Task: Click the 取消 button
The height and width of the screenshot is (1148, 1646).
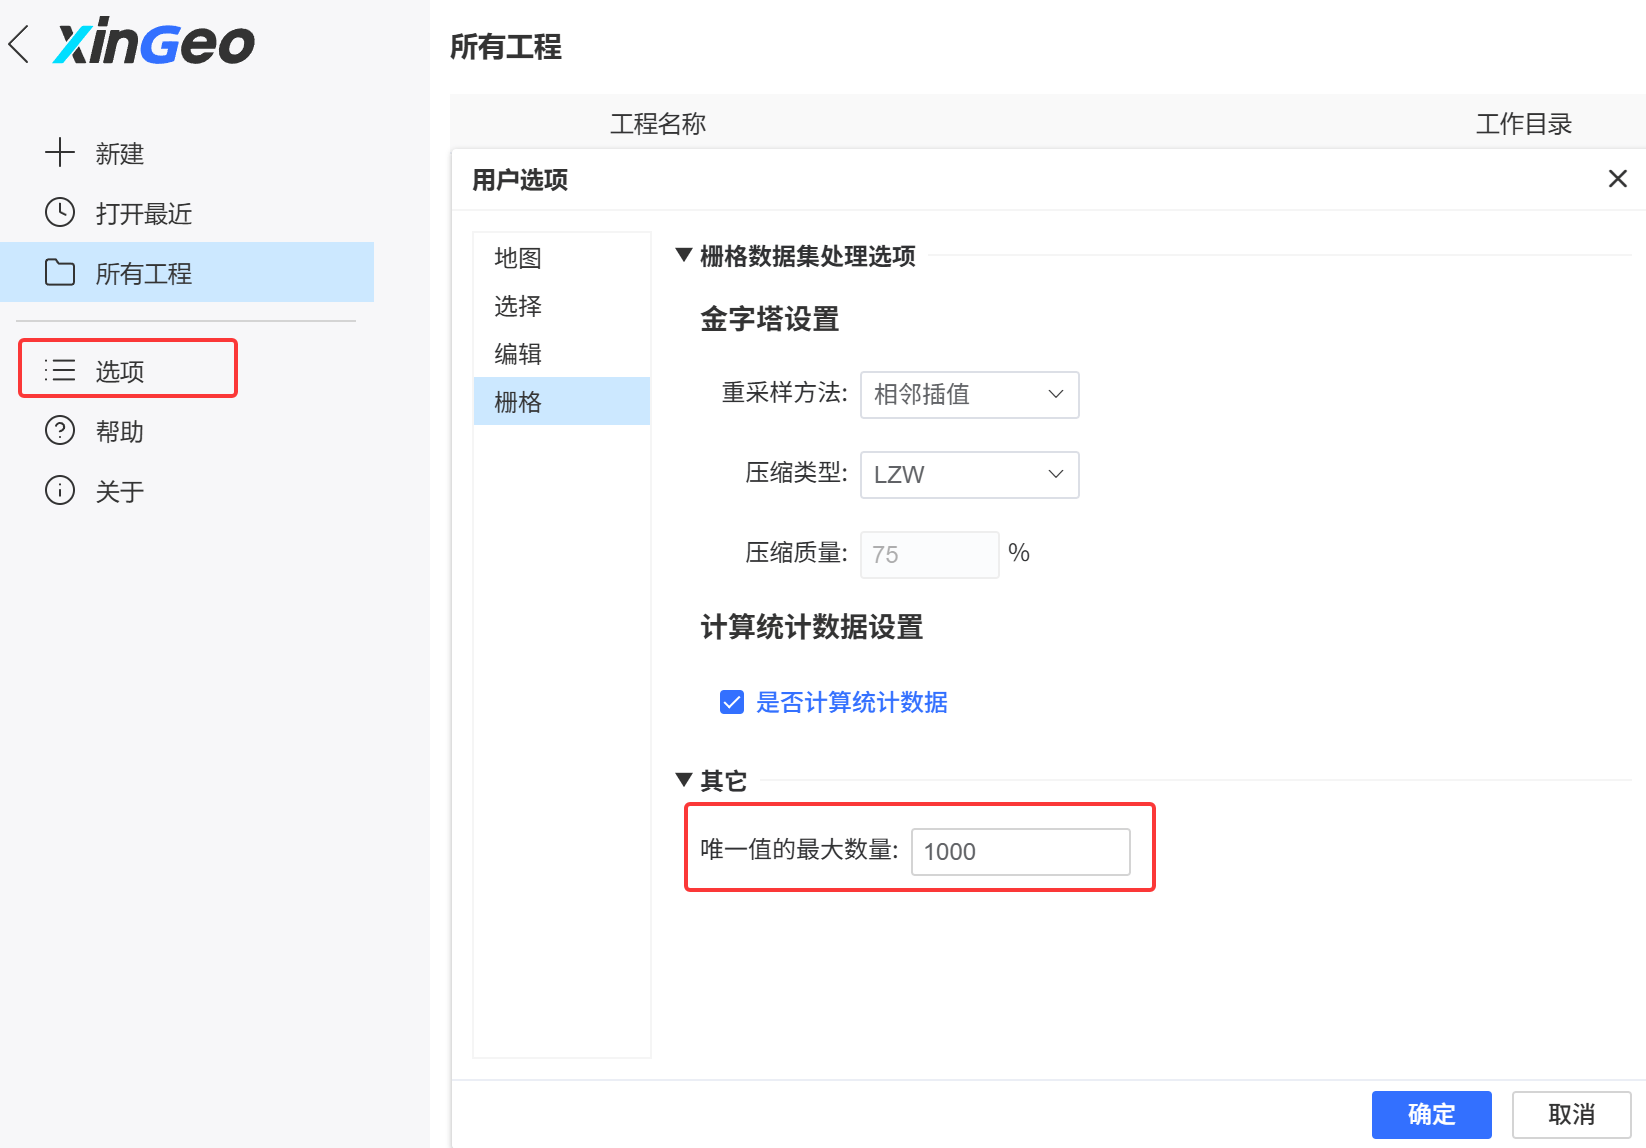Action: (1570, 1114)
